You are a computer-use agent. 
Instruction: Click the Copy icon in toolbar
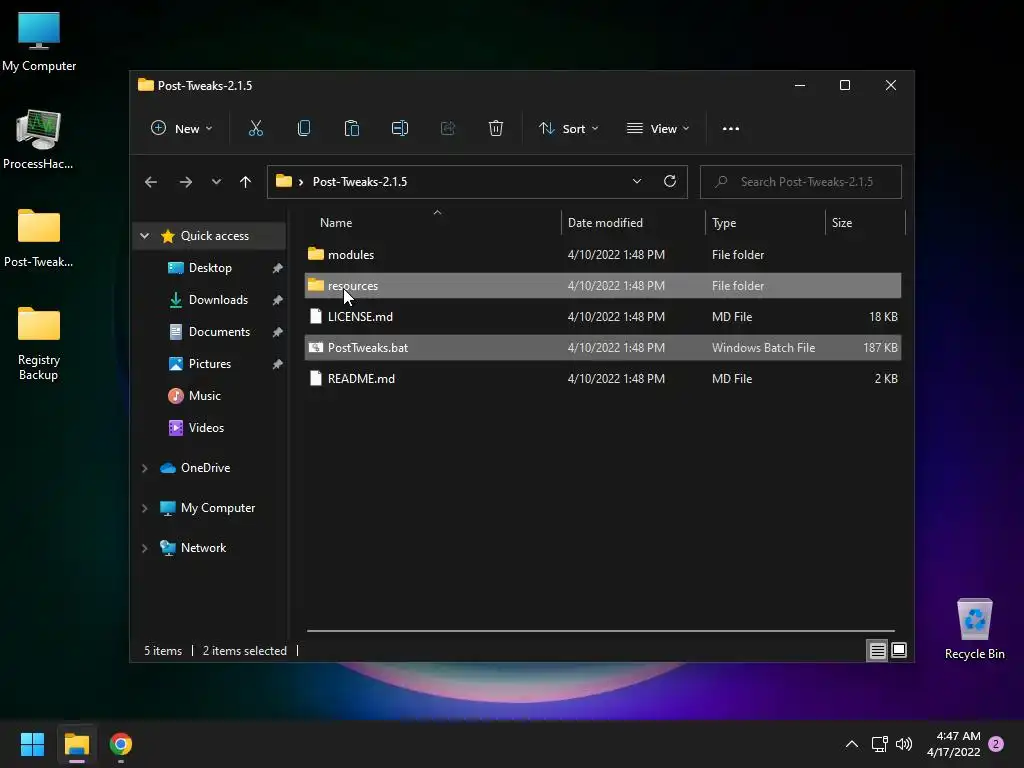(x=304, y=129)
